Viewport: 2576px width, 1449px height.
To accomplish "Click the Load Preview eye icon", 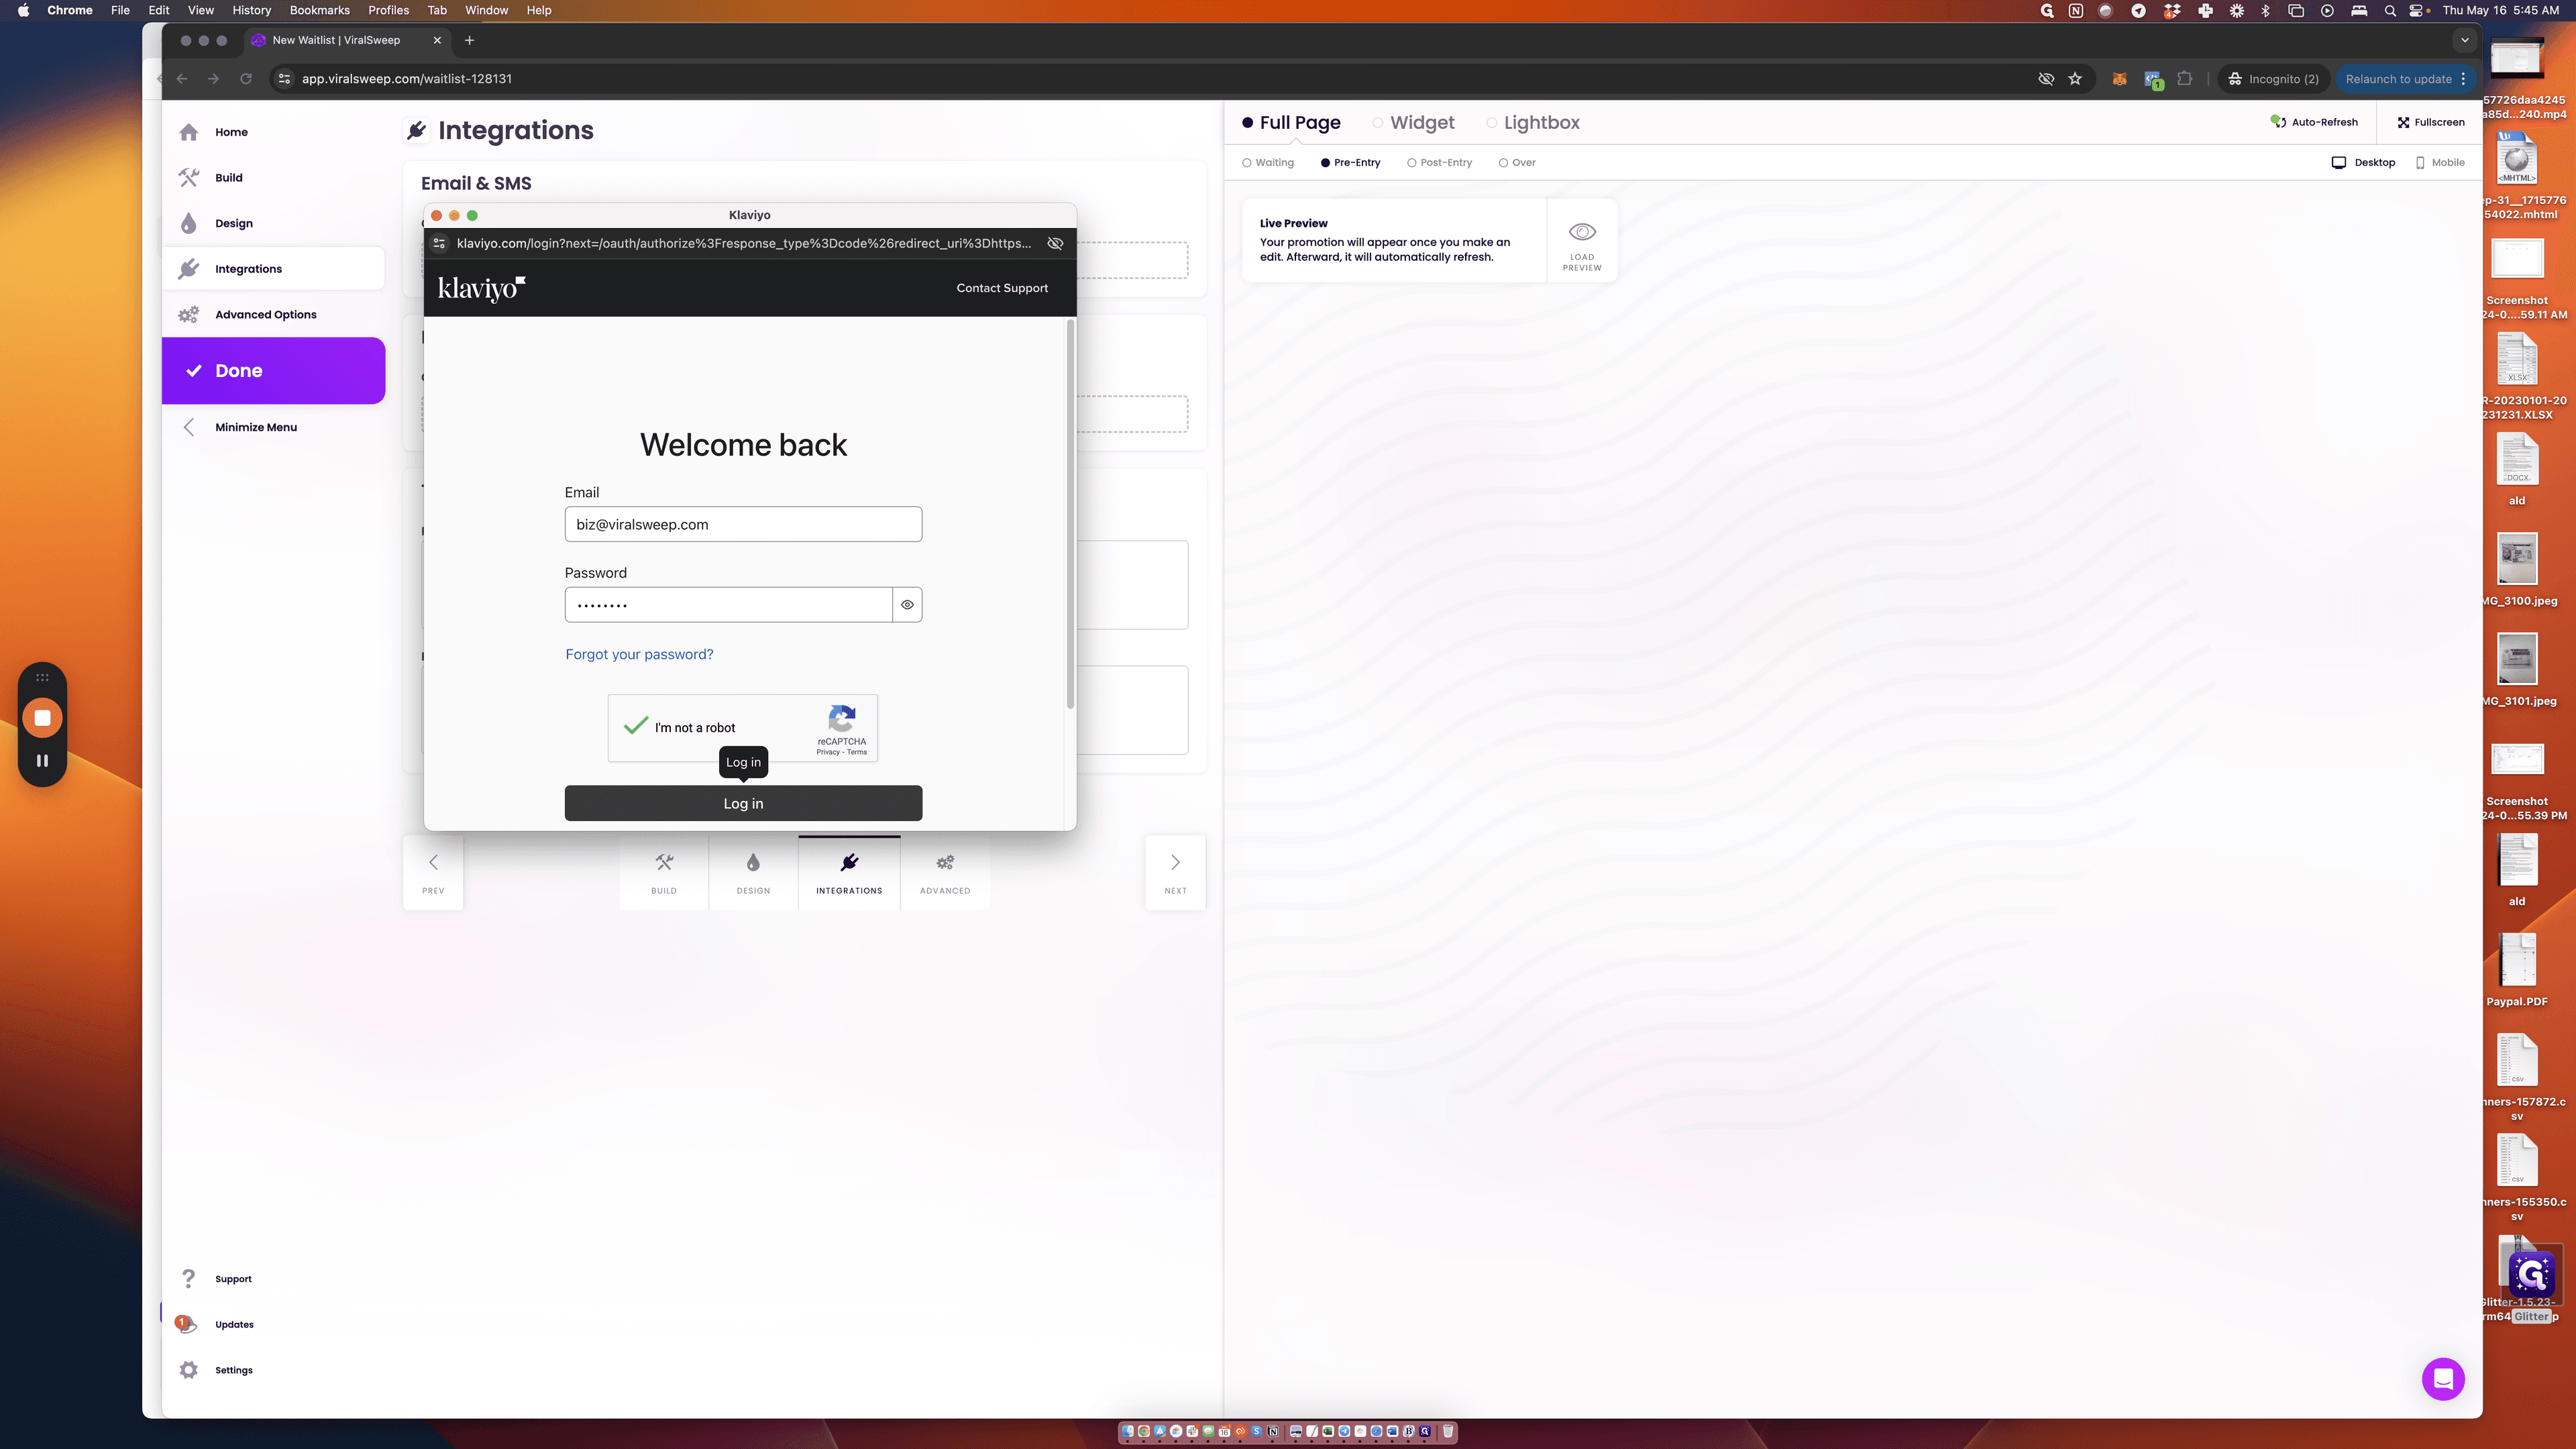I will pyautogui.click(x=1582, y=232).
